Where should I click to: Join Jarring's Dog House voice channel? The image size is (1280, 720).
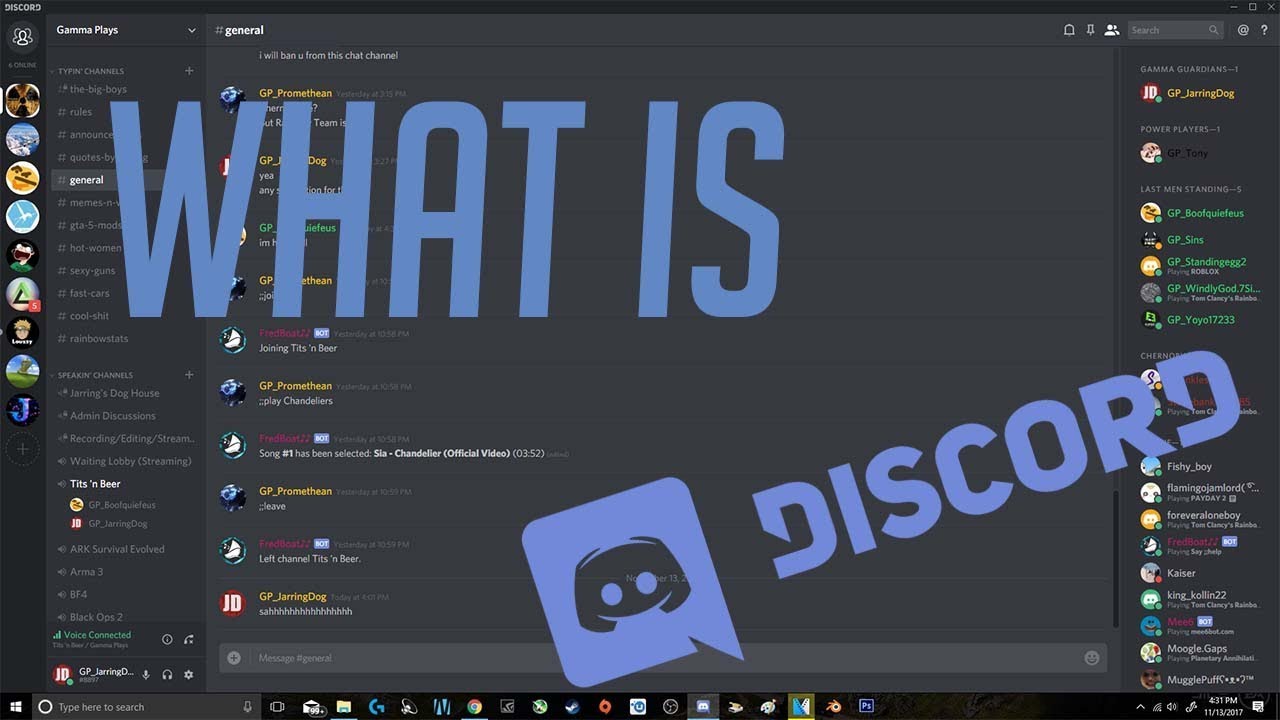(x=114, y=393)
